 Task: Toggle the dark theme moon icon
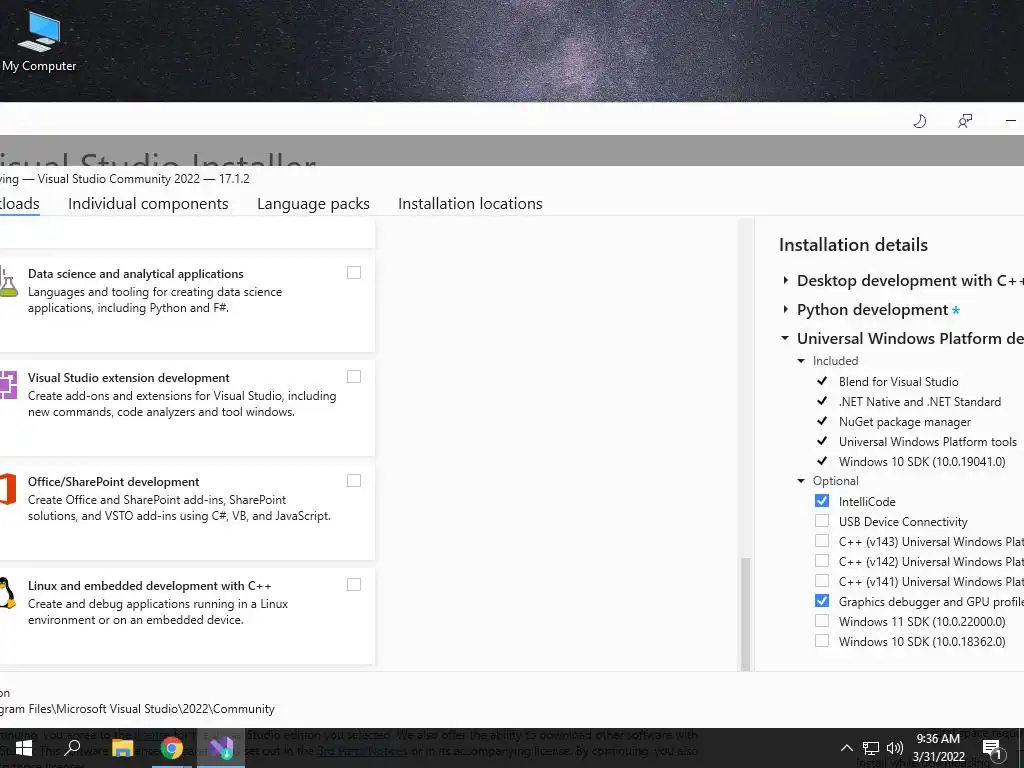[920, 121]
